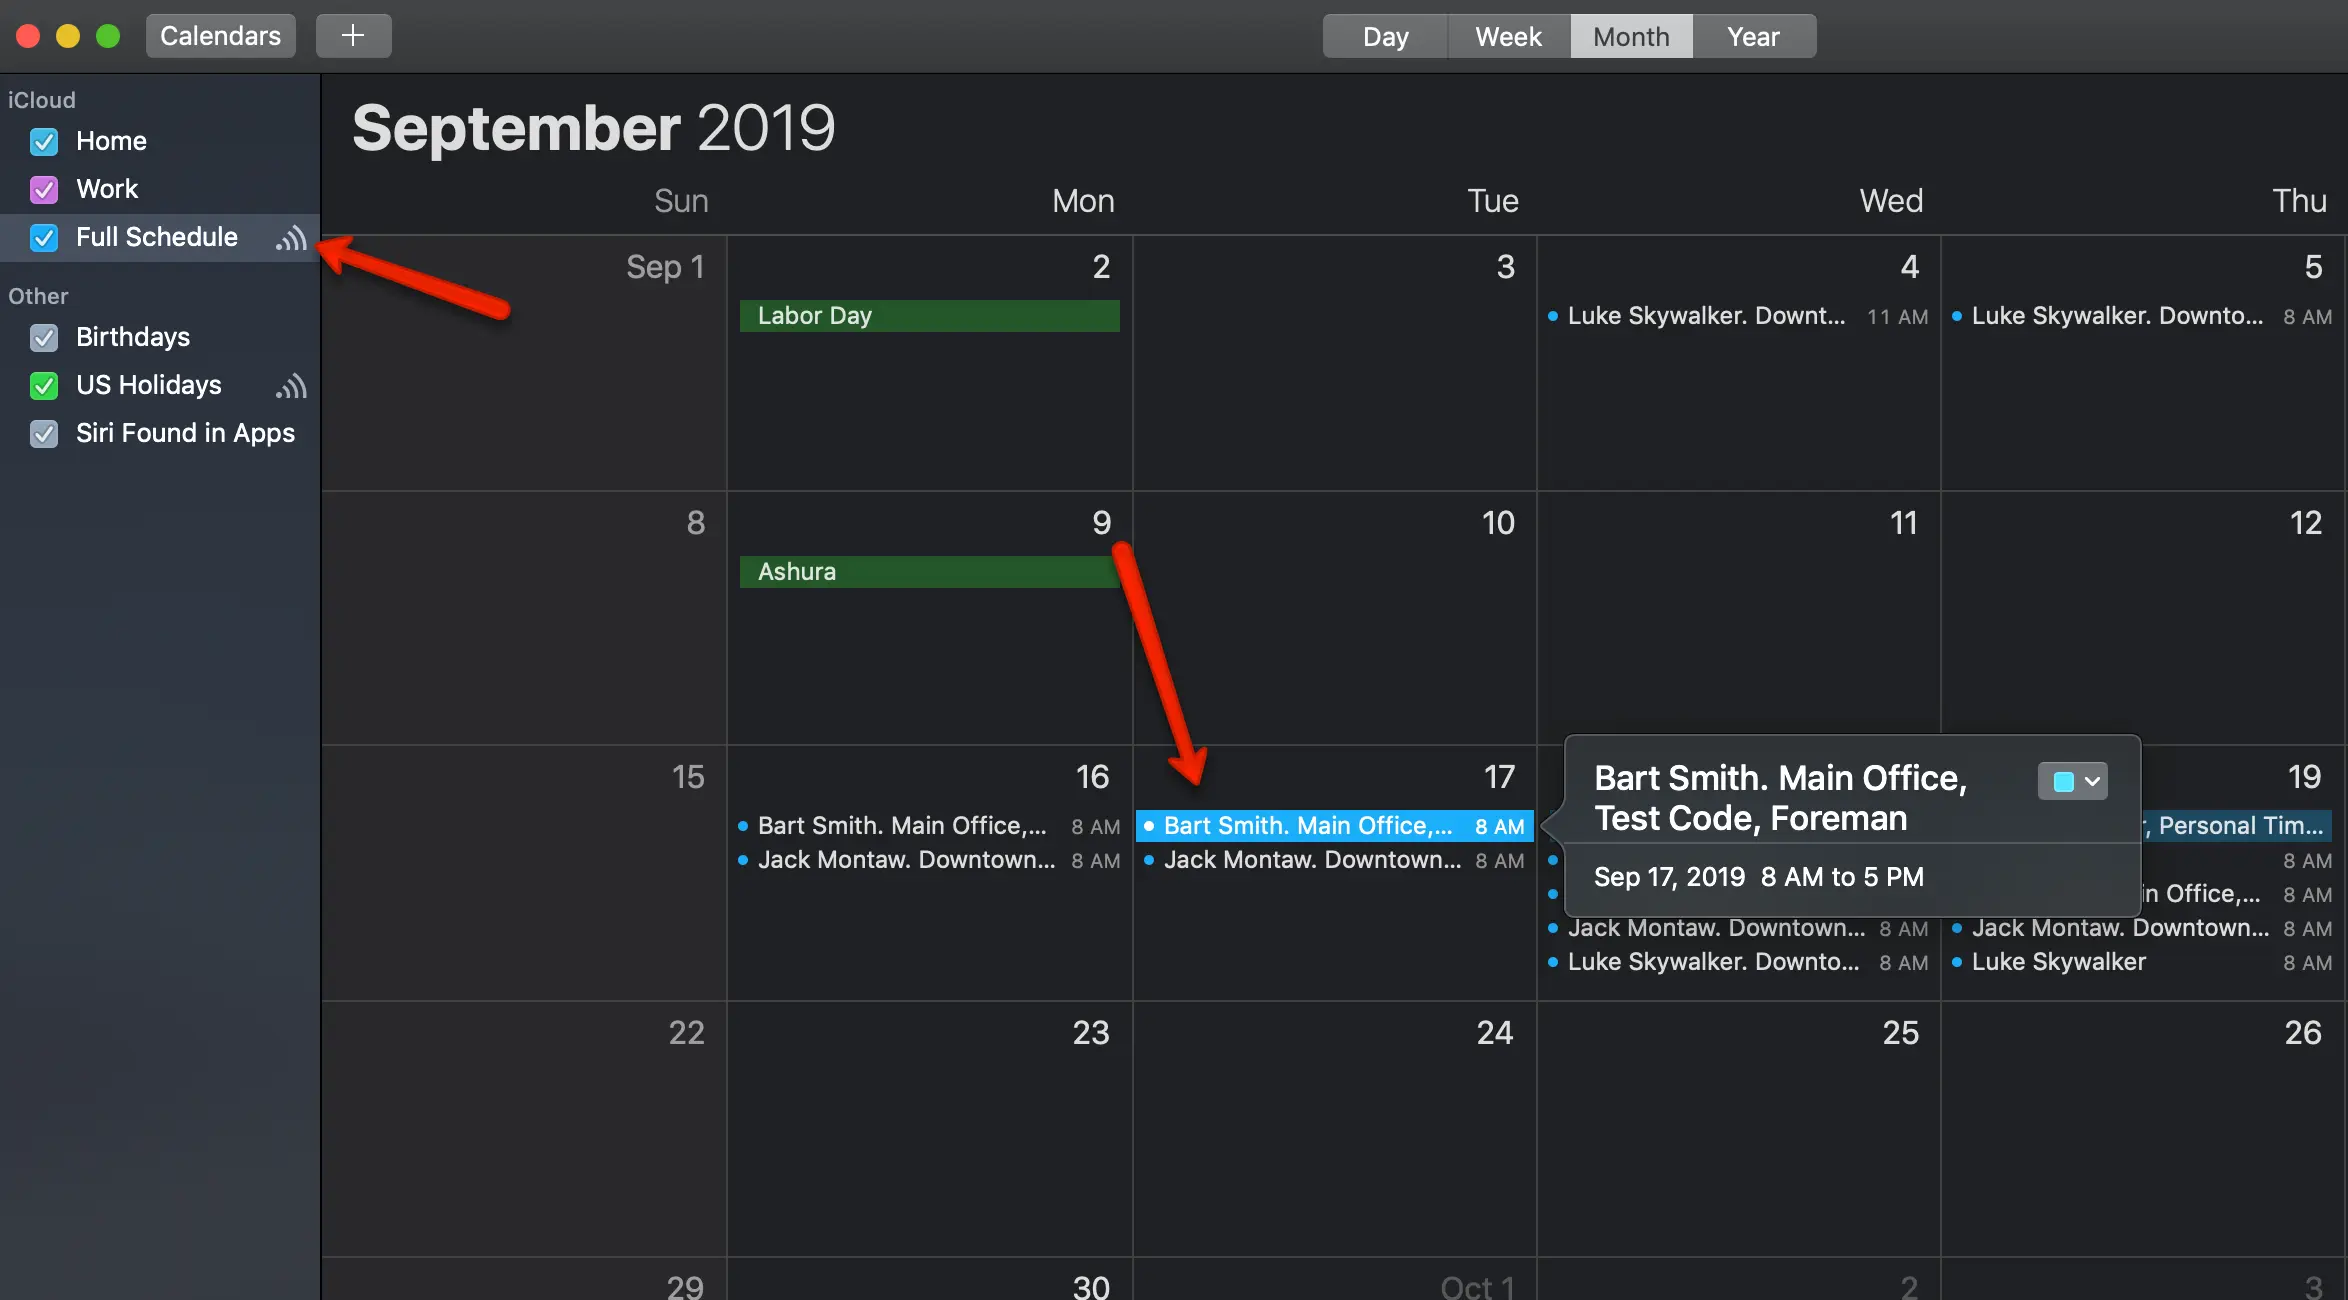
Task: Uncheck the US Holidays checkbox
Action: point(44,386)
